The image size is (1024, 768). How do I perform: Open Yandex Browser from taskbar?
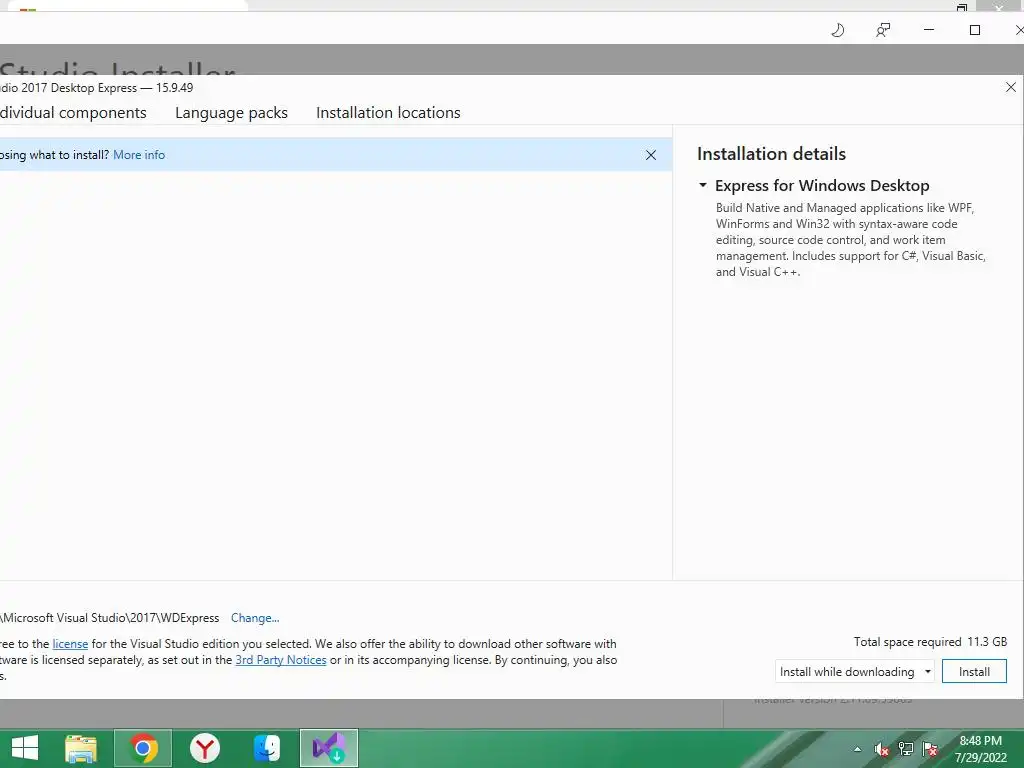click(x=205, y=748)
